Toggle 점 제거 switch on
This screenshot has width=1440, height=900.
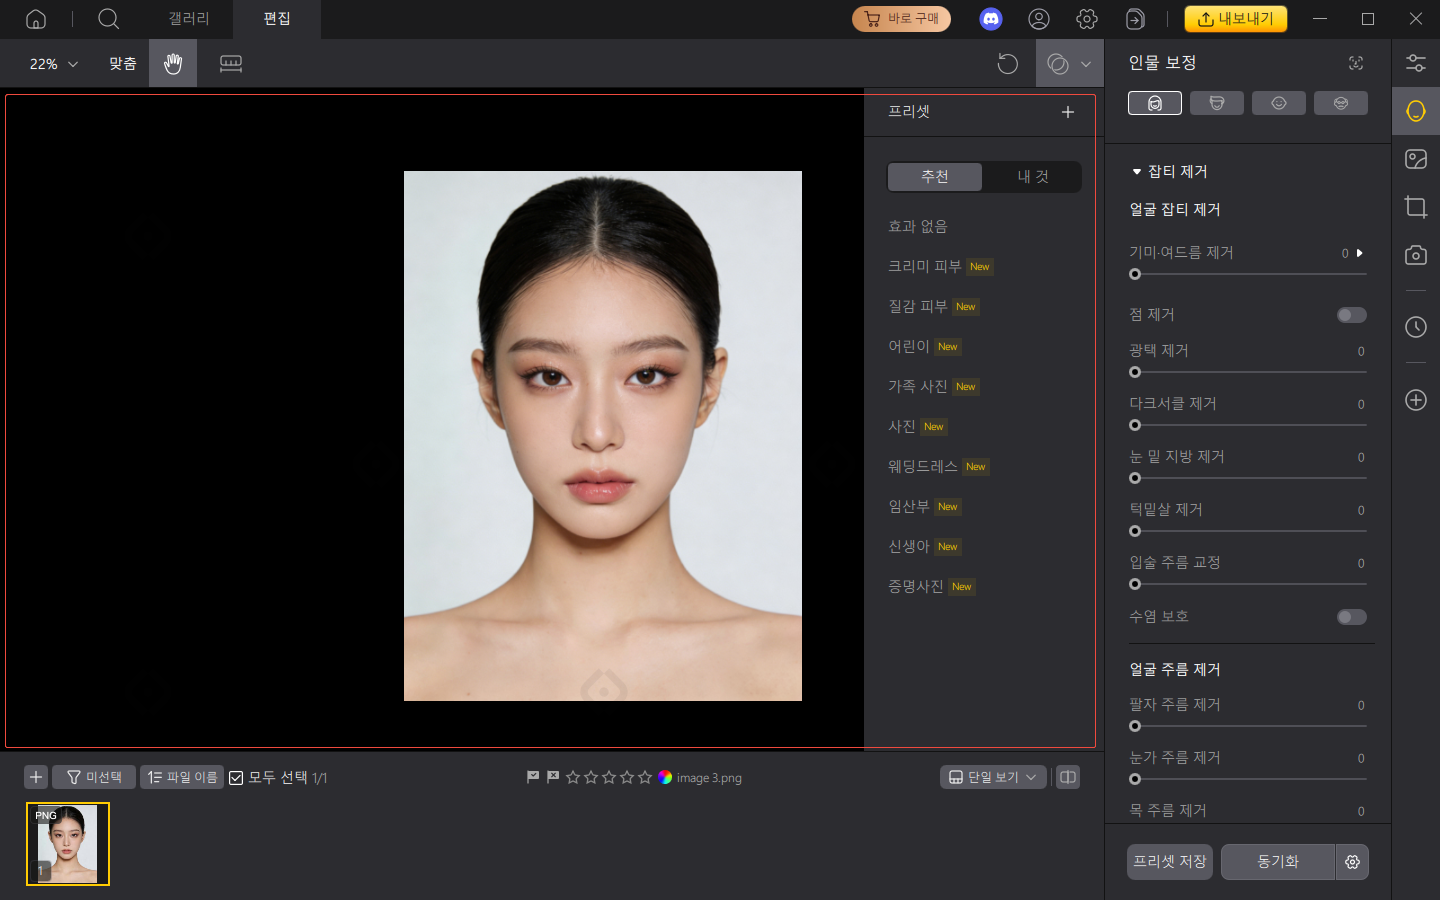pyautogui.click(x=1351, y=314)
